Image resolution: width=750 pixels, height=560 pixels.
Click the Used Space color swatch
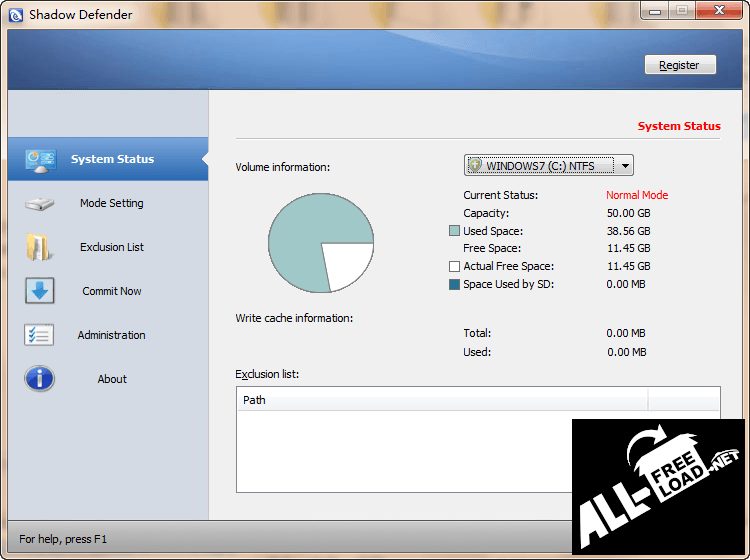point(455,232)
